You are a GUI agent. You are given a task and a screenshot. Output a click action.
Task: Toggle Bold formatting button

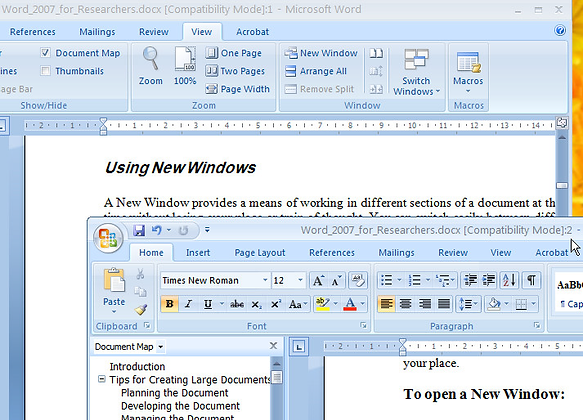(x=170, y=304)
